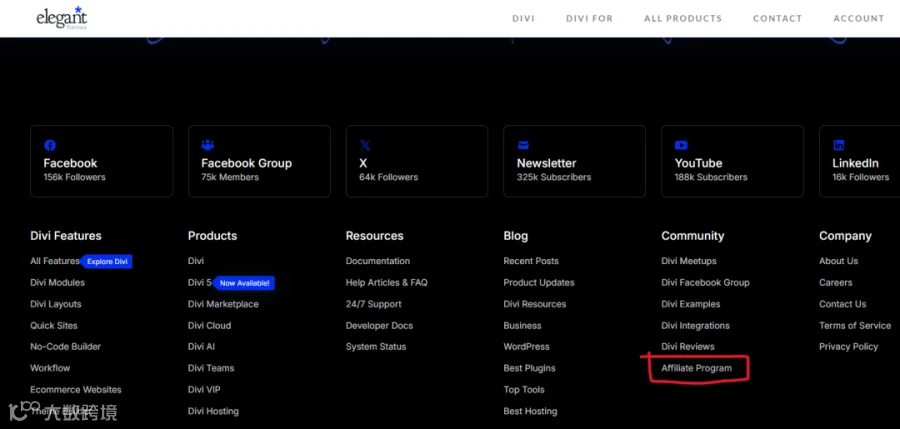This screenshot has height=429, width=900.
Task: Open the Facebook Group 75k Members card
Action: click(259, 161)
